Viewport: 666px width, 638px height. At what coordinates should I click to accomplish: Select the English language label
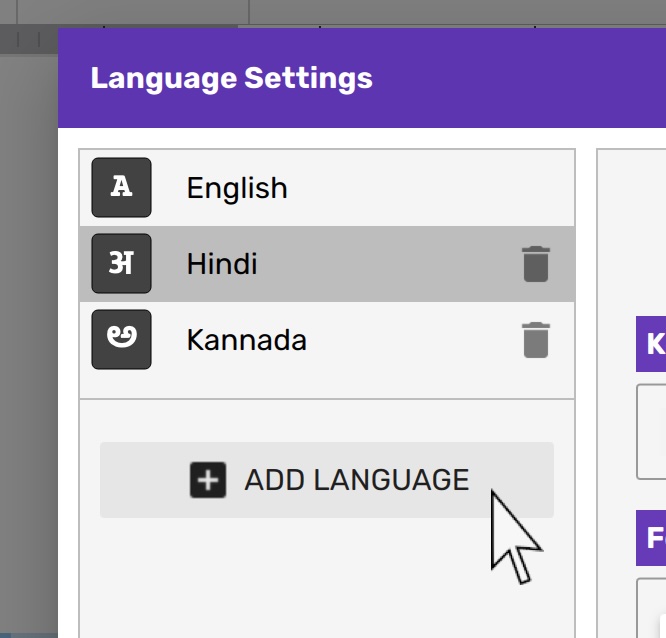(237, 188)
